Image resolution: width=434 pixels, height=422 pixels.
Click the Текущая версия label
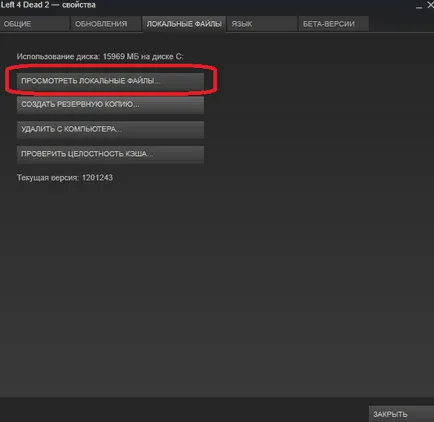(x=48, y=178)
